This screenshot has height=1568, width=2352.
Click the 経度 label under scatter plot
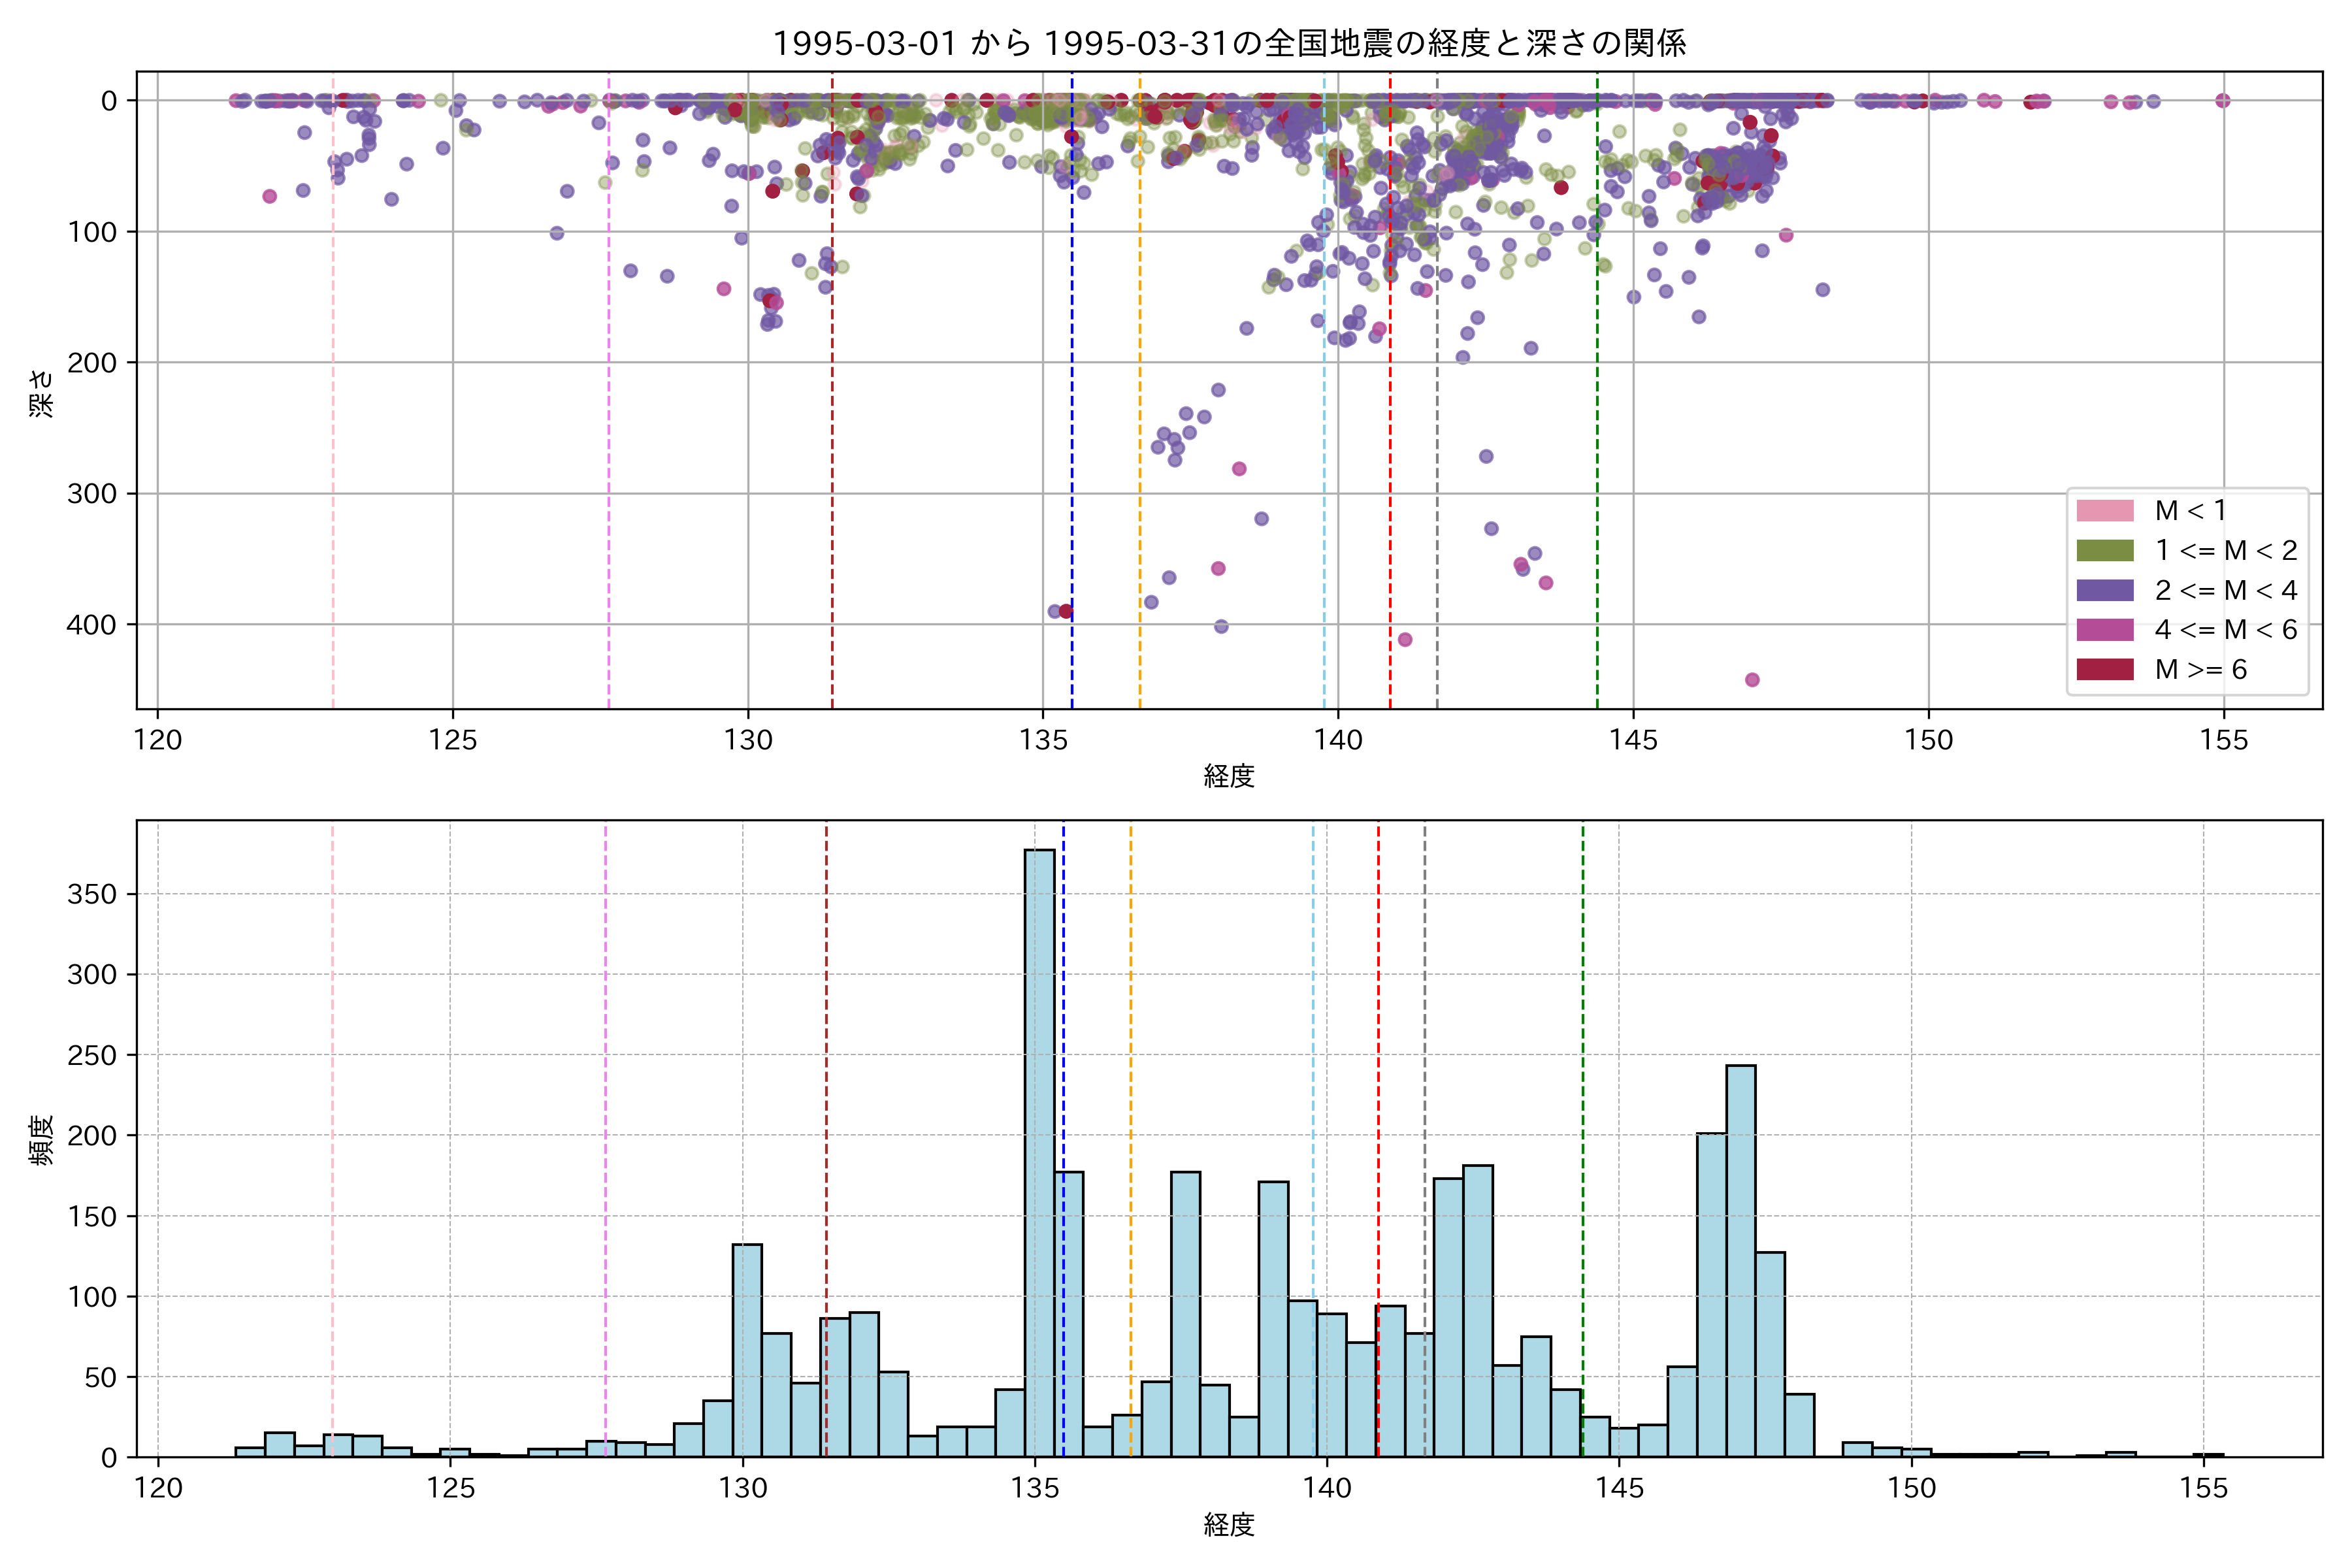pos(1229,775)
